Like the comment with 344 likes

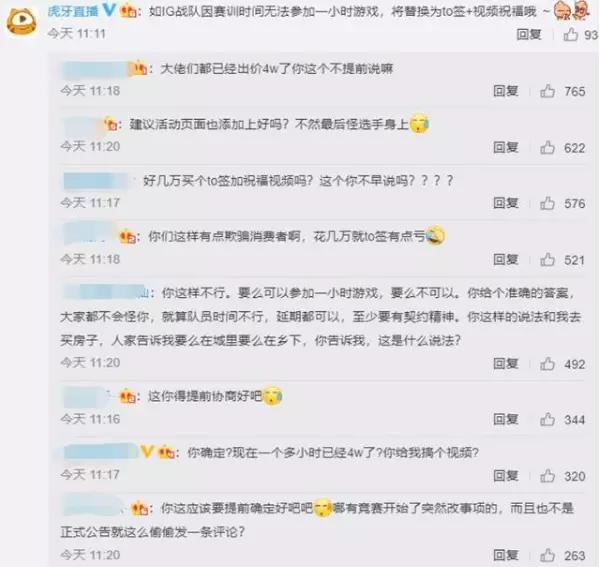547,419
